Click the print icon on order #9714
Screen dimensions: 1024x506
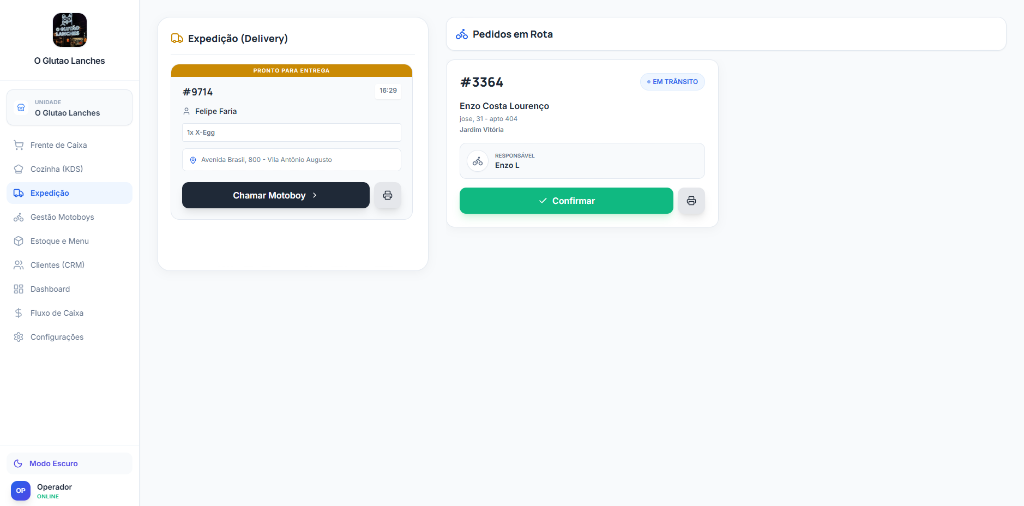tap(387, 195)
